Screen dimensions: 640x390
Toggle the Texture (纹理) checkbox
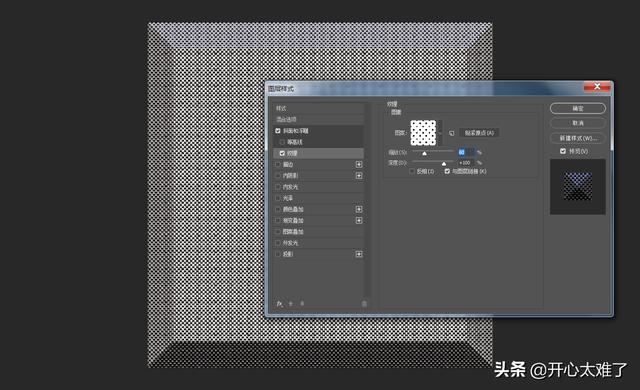click(282, 153)
